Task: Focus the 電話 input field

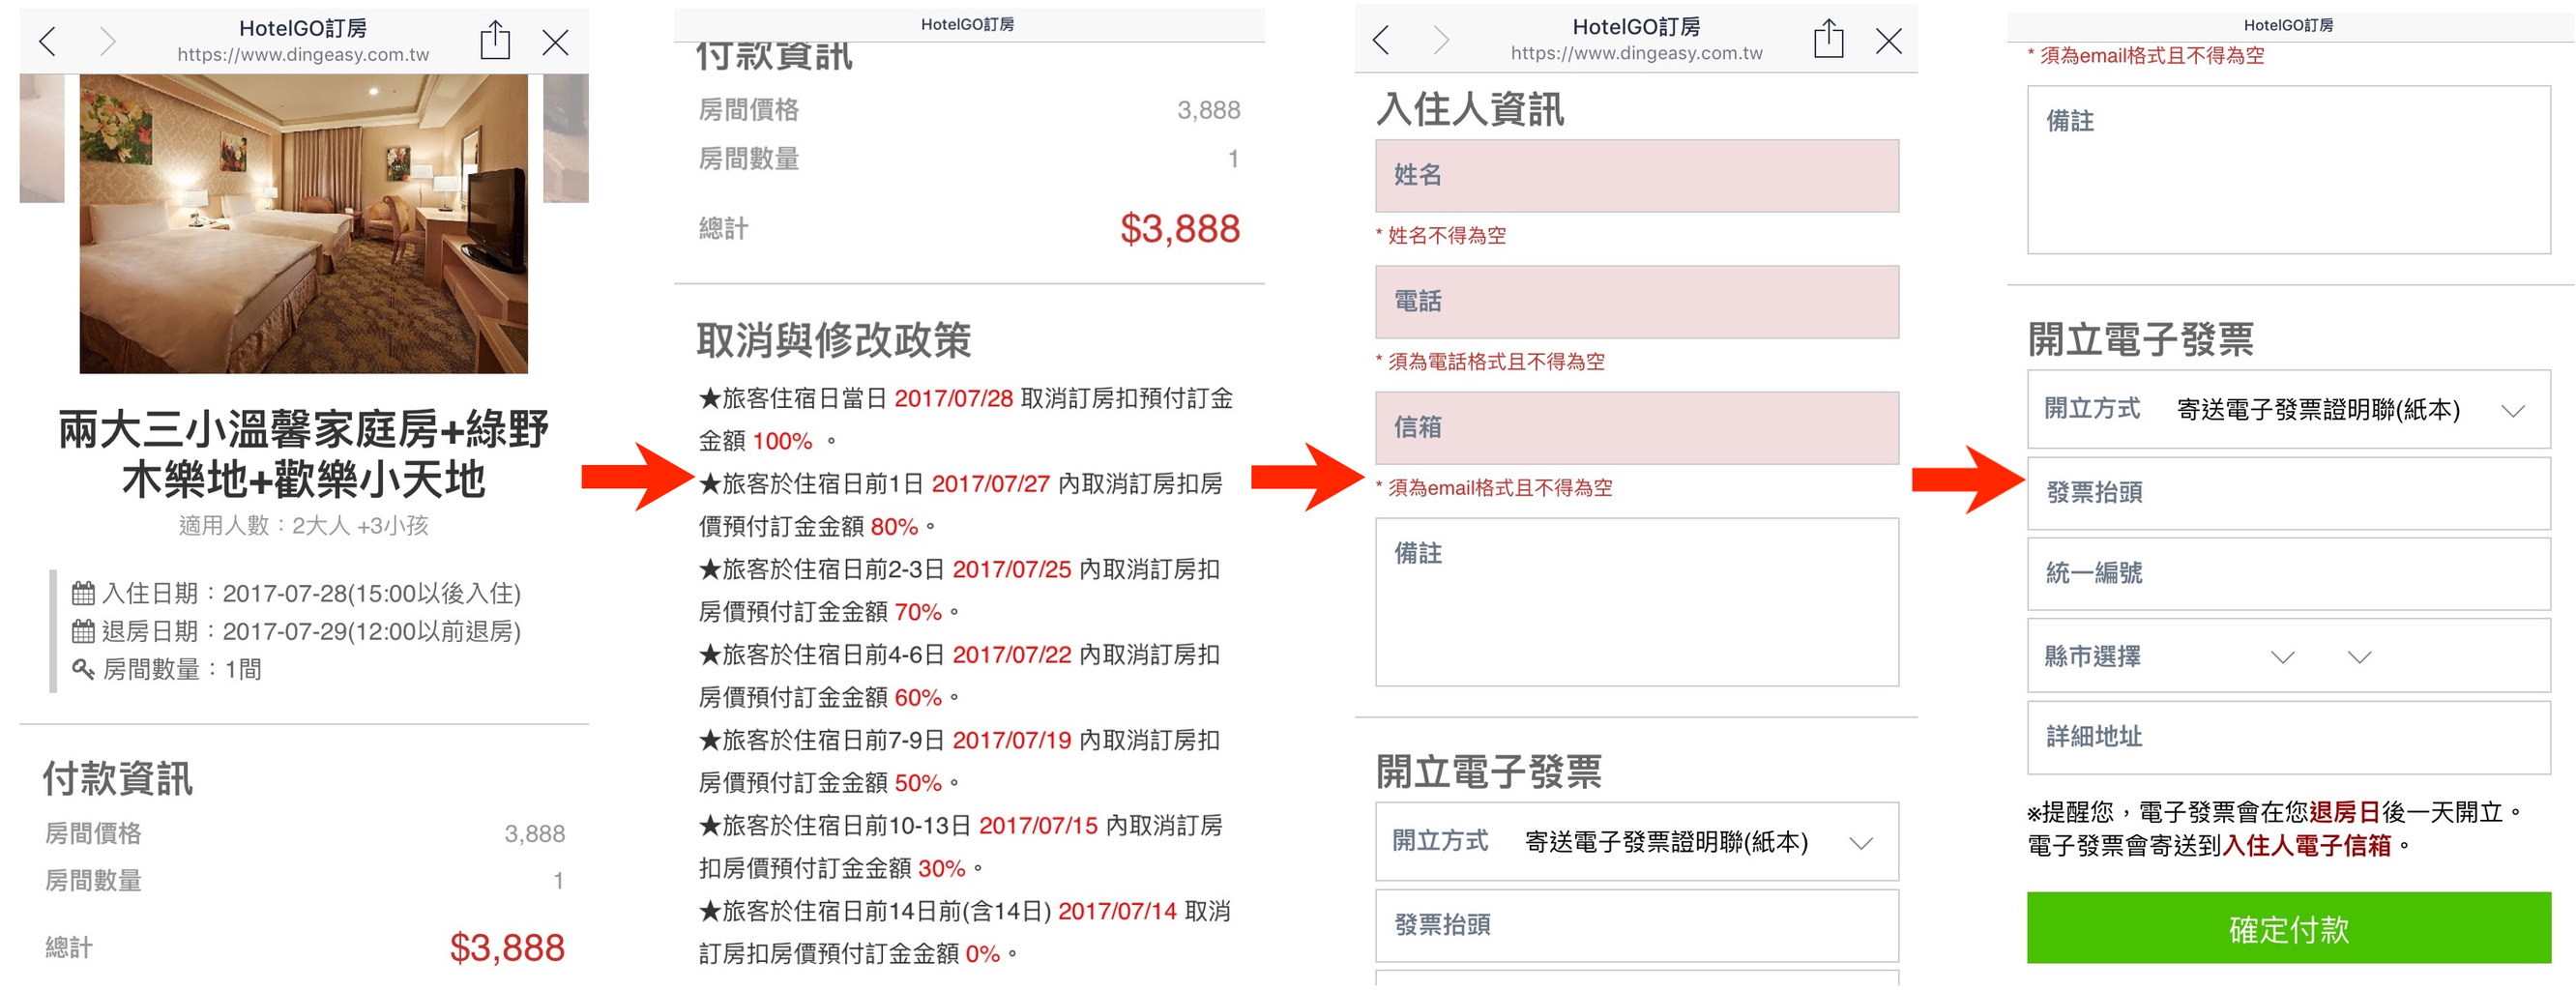Action: pos(1637,301)
